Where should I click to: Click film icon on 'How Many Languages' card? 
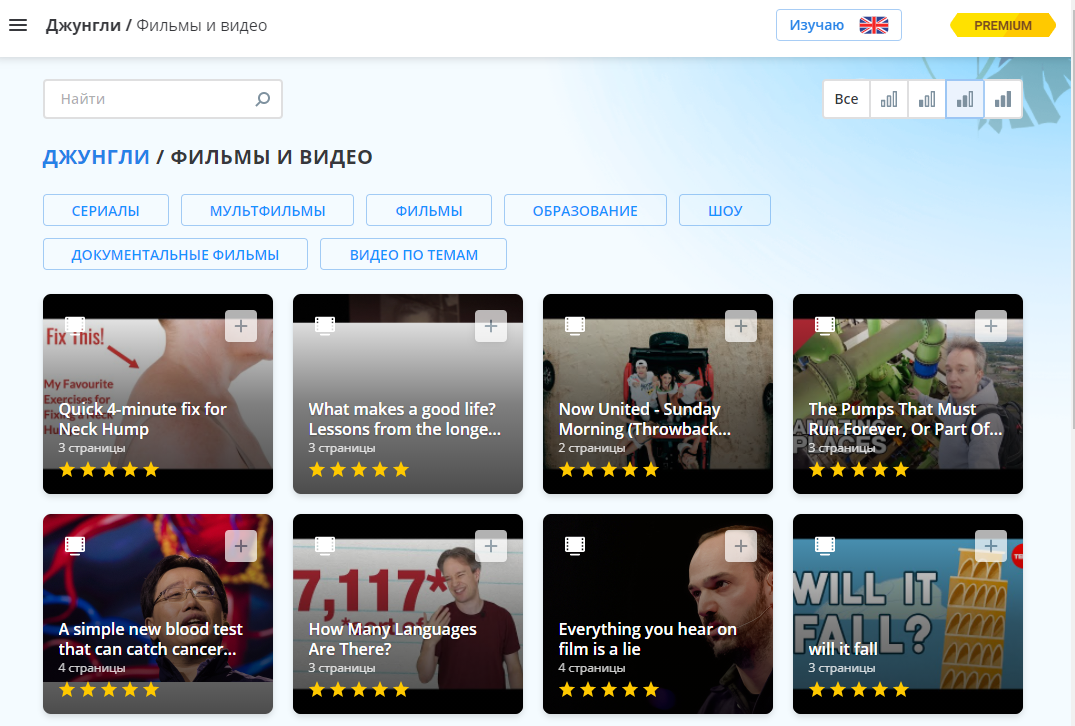pos(325,545)
